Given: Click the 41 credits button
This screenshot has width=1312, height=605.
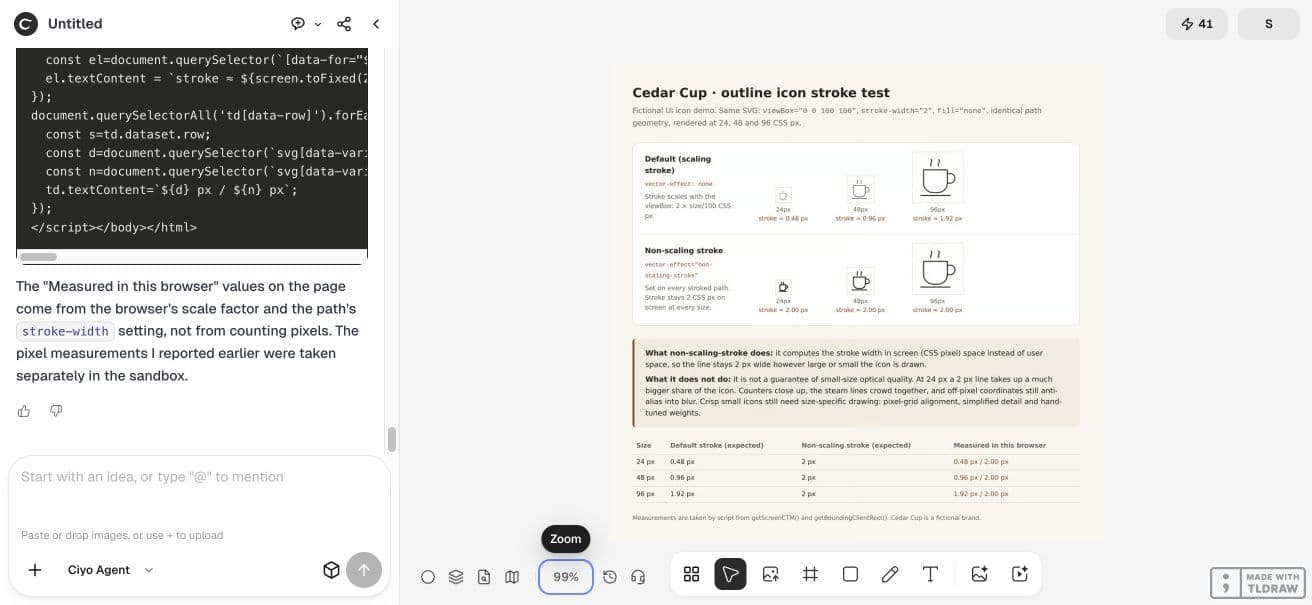Looking at the screenshot, I should [1197, 24].
